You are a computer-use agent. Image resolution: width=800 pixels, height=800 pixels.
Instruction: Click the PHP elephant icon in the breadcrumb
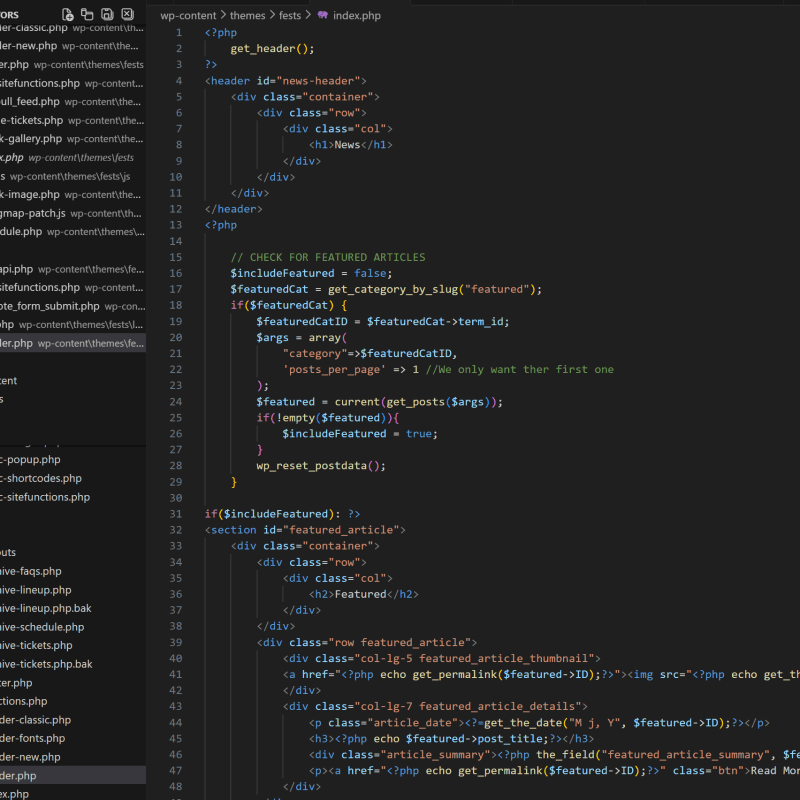[322, 16]
